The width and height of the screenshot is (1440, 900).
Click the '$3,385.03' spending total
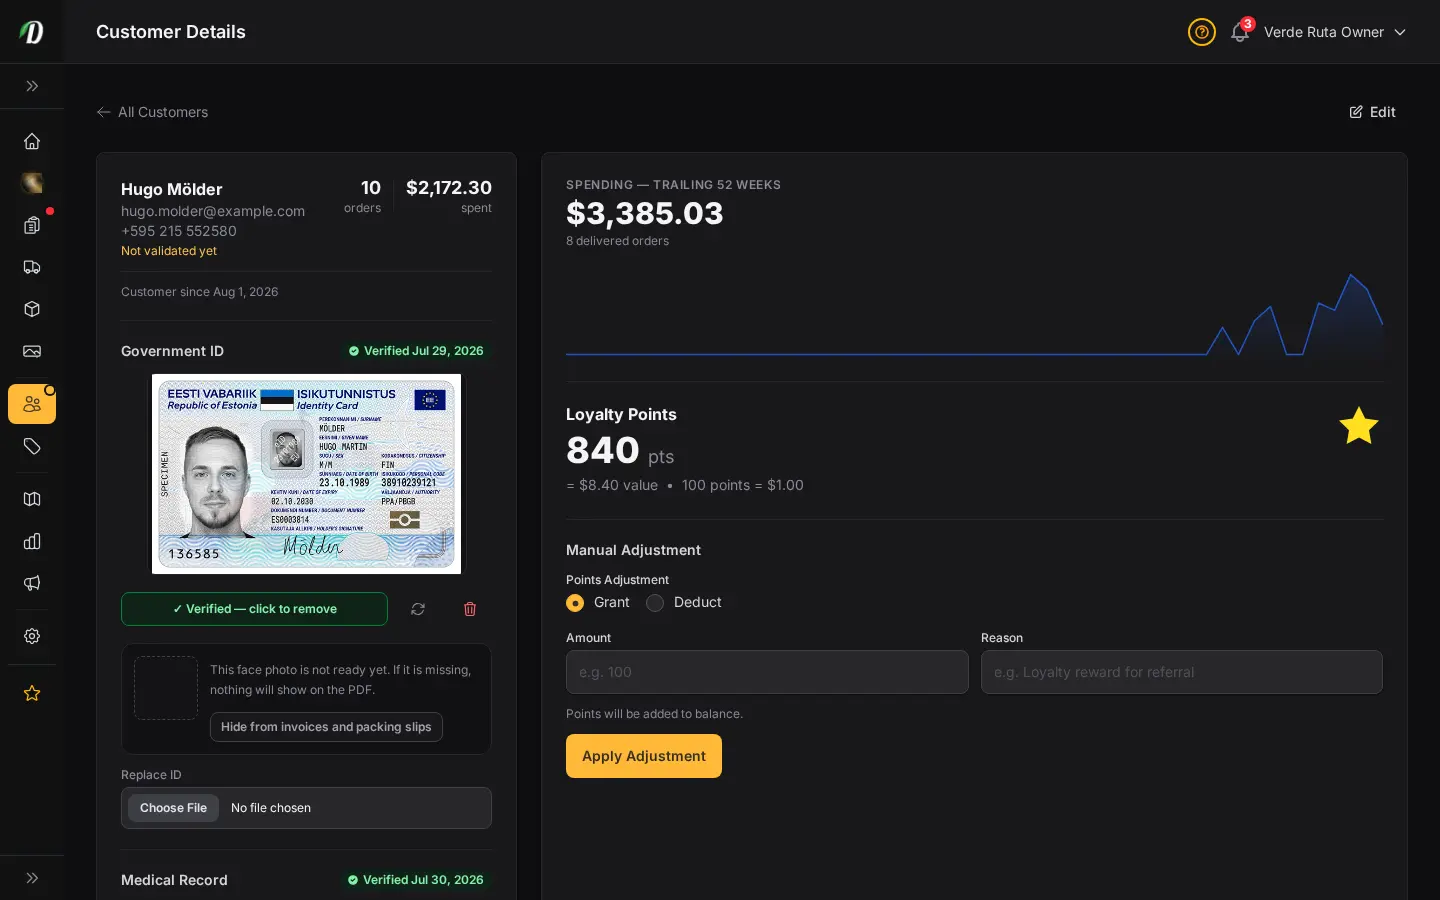click(x=645, y=213)
